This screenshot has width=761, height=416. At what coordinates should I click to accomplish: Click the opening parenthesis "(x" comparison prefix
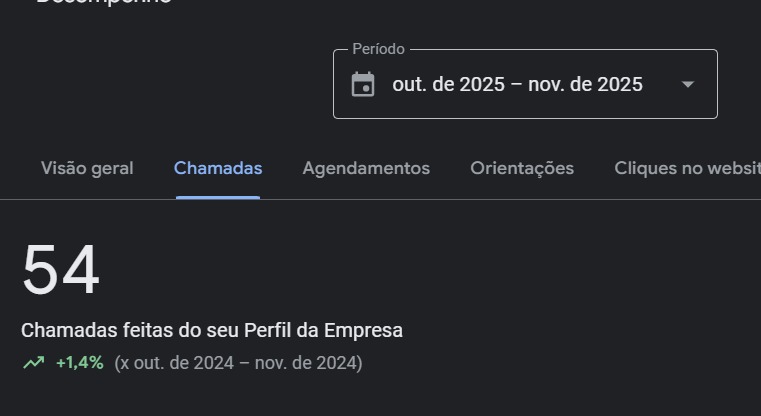(122, 362)
